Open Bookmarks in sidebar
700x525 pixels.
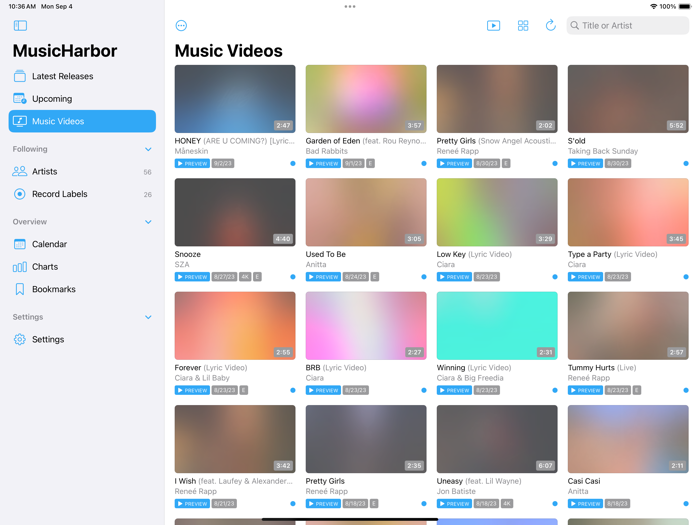point(82,289)
